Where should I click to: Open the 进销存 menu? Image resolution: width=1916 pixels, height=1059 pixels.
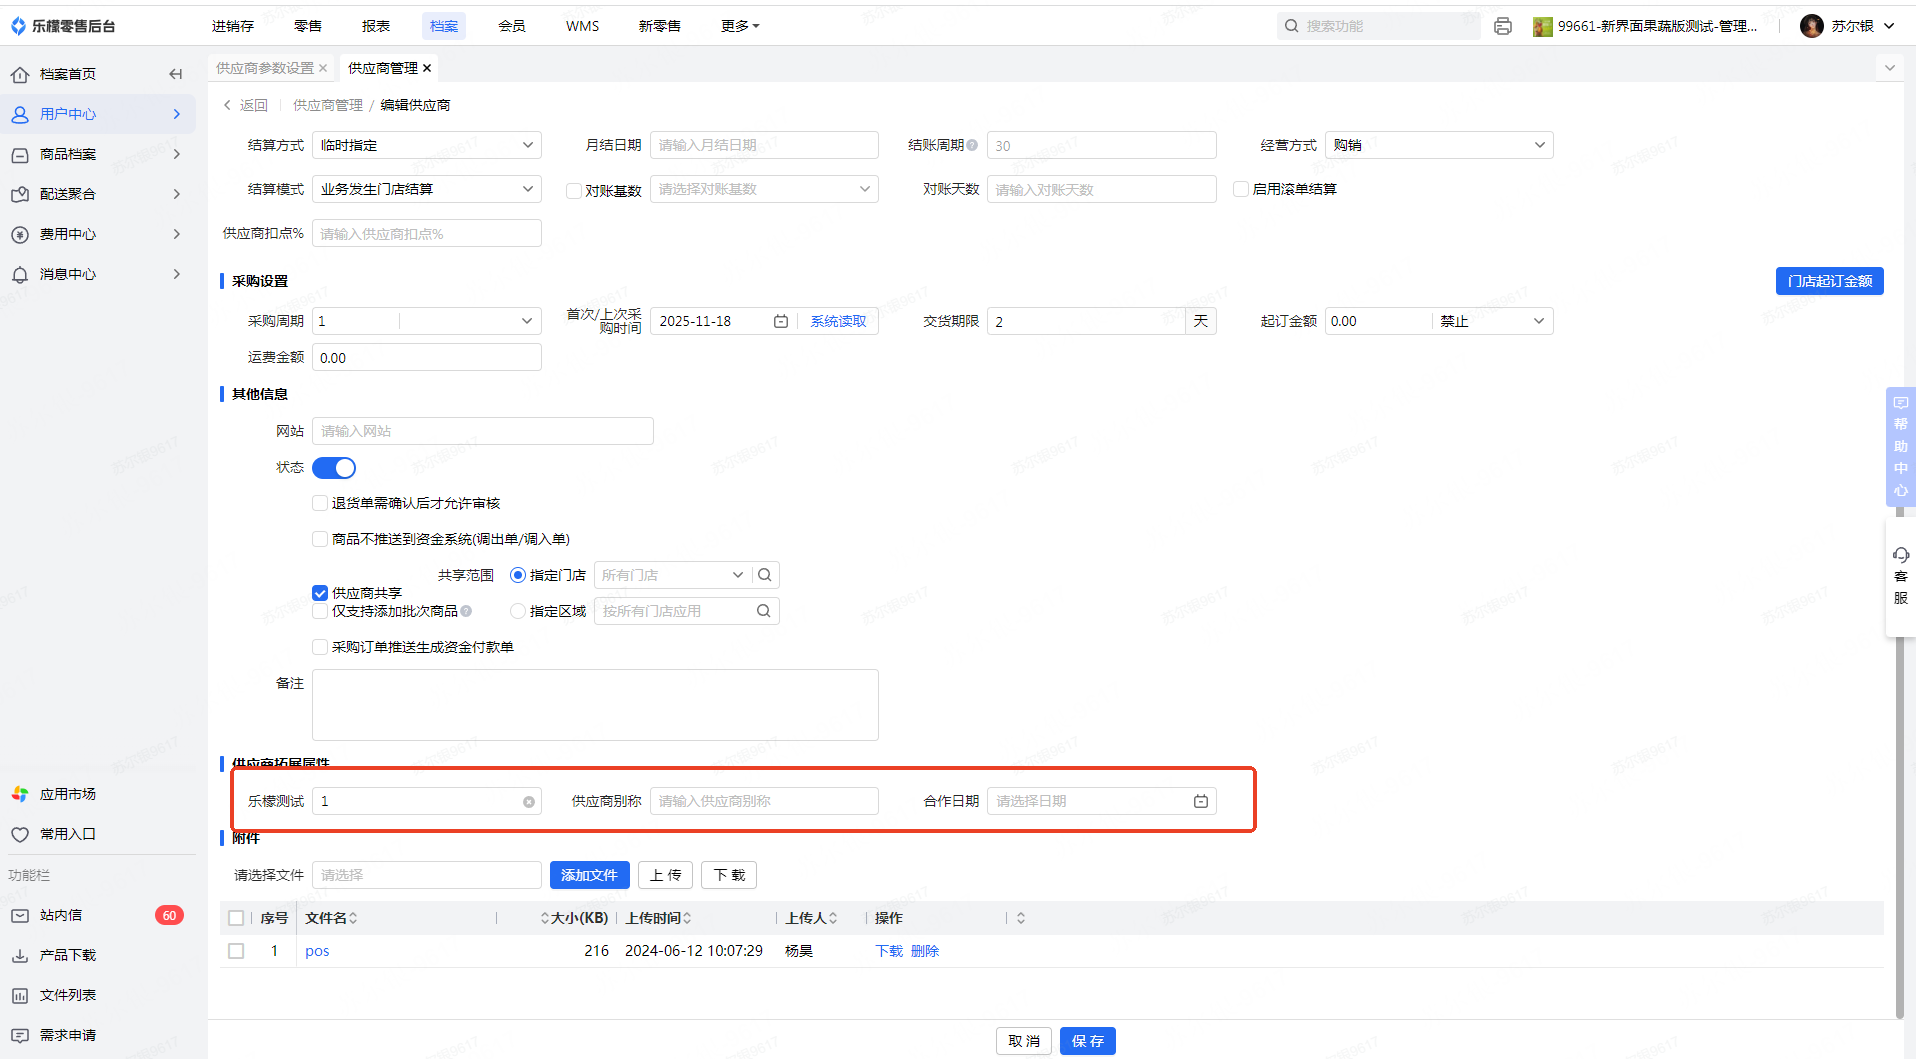[233, 26]
